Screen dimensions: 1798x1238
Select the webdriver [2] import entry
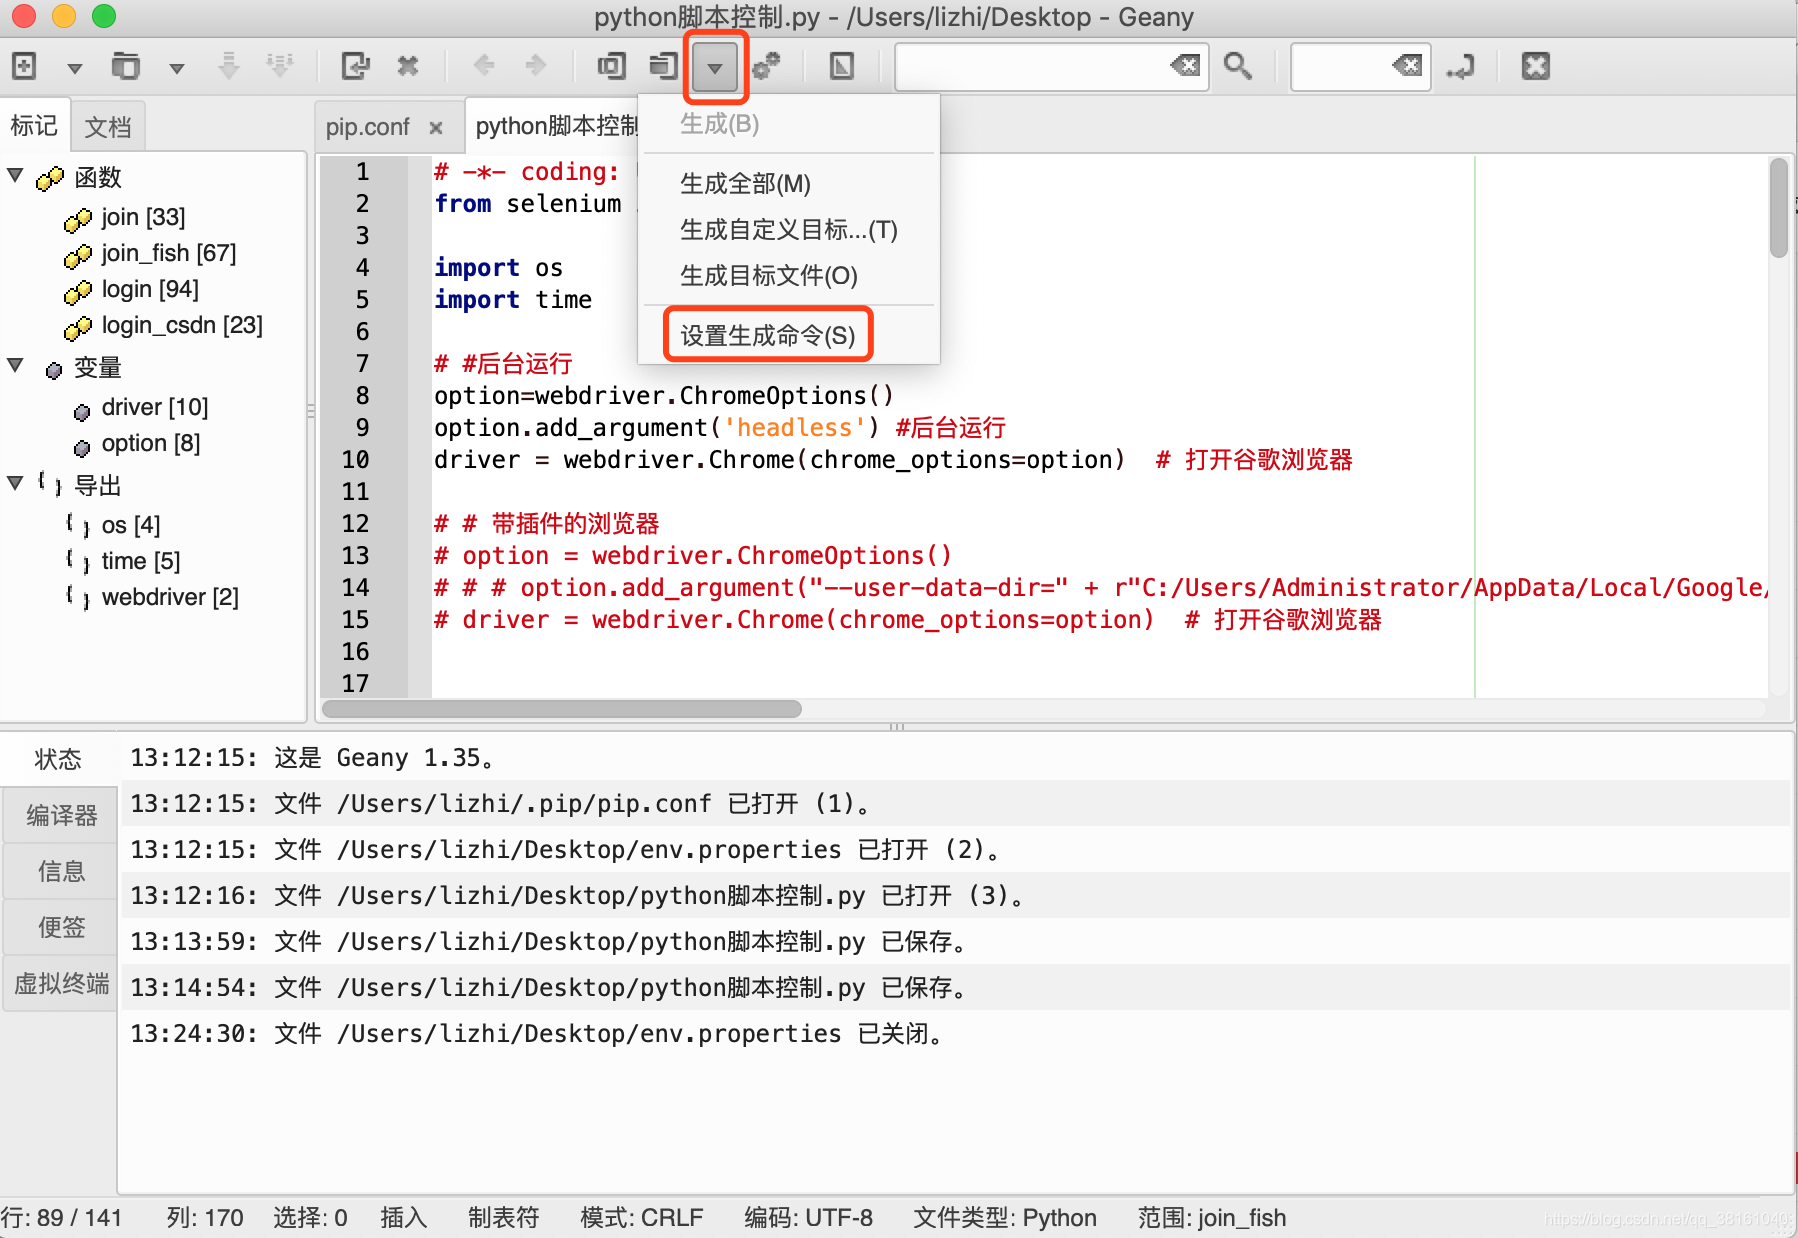point(170,597)
